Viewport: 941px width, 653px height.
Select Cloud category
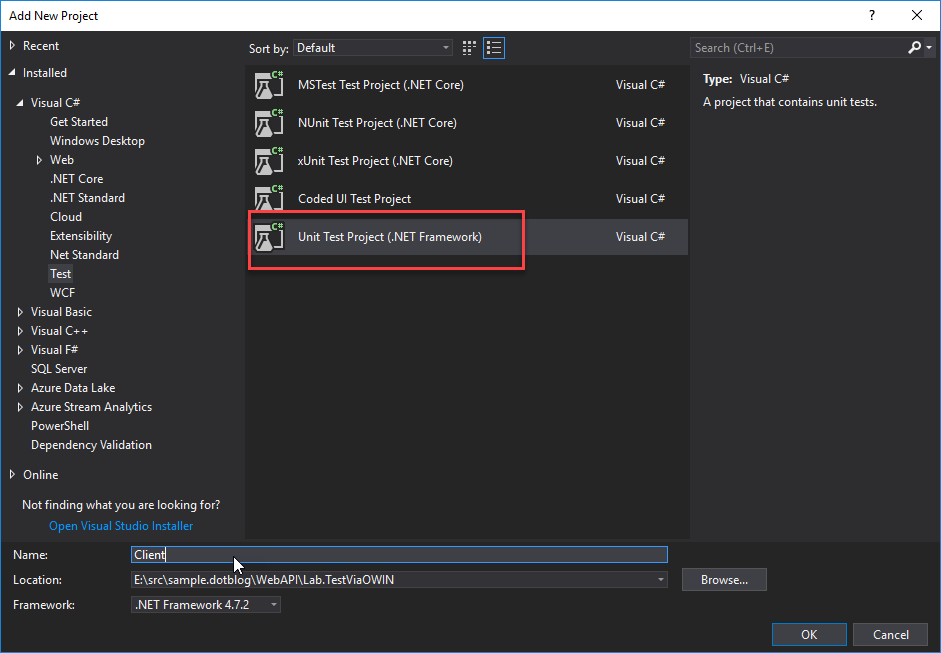coord(66,217)
